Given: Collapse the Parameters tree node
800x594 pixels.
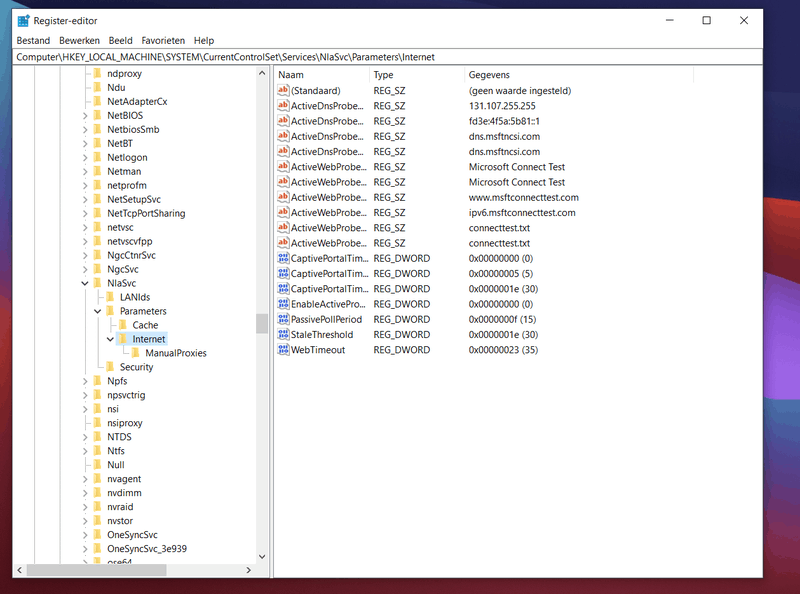Looking at the screenshot, I should point(97,311).
